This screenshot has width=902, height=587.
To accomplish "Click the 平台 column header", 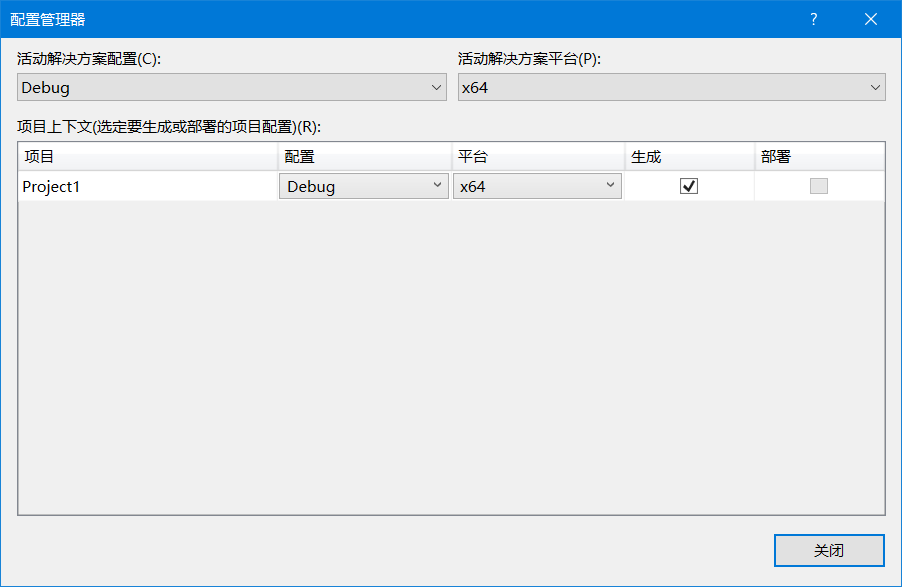I will (538, 157).
